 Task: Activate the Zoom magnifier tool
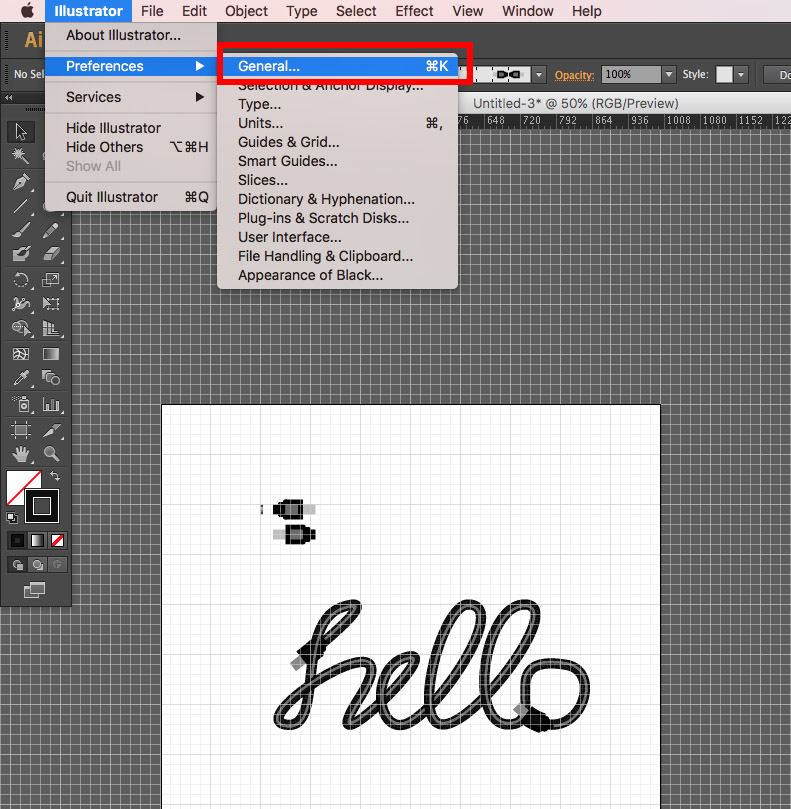click(x=52, y=454)
